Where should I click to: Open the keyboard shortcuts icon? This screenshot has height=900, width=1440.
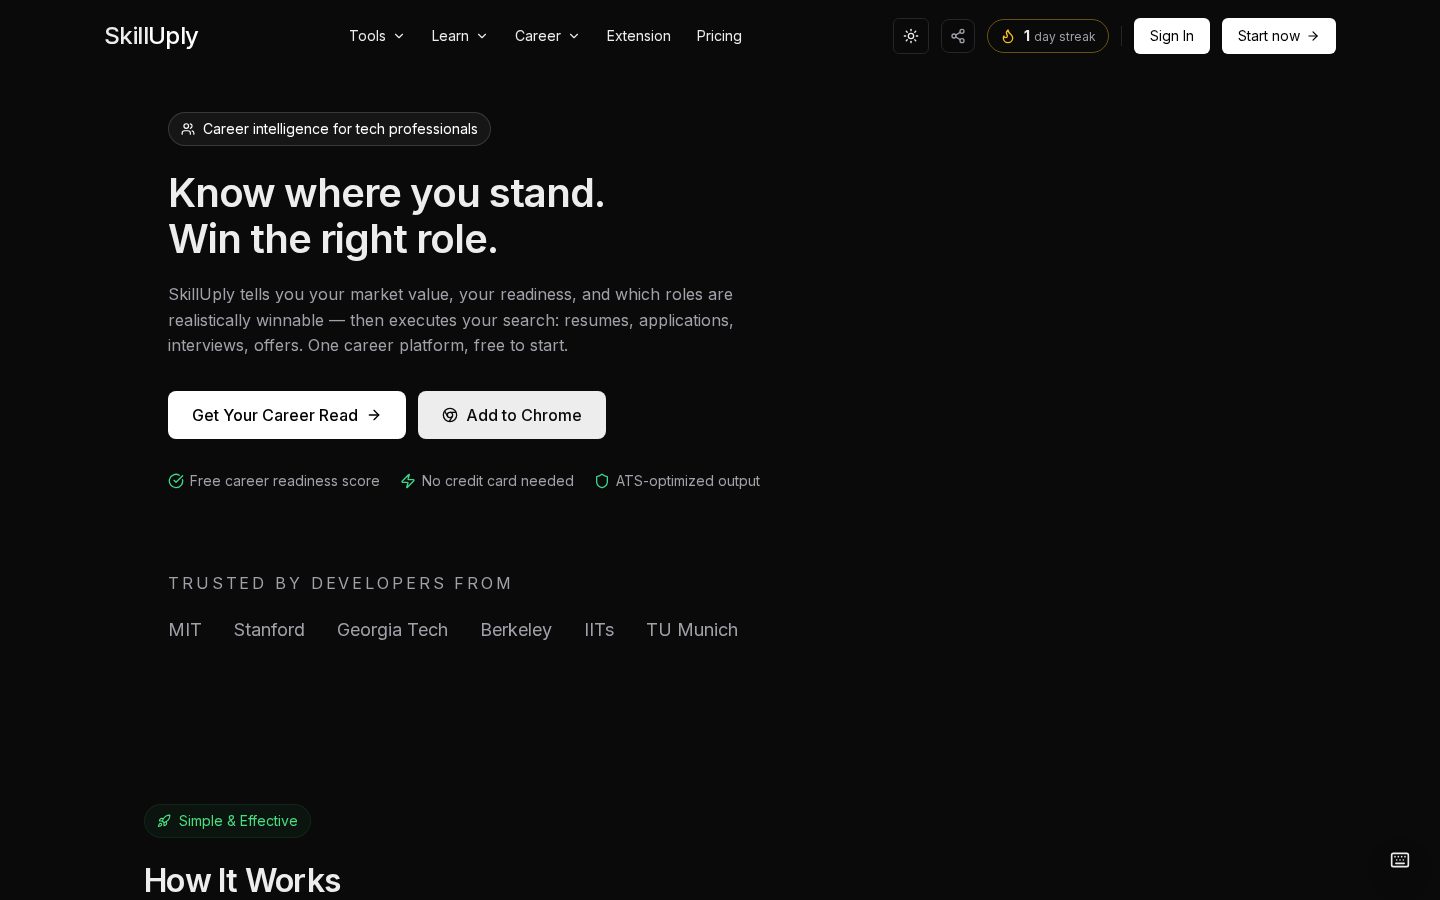1400,860
